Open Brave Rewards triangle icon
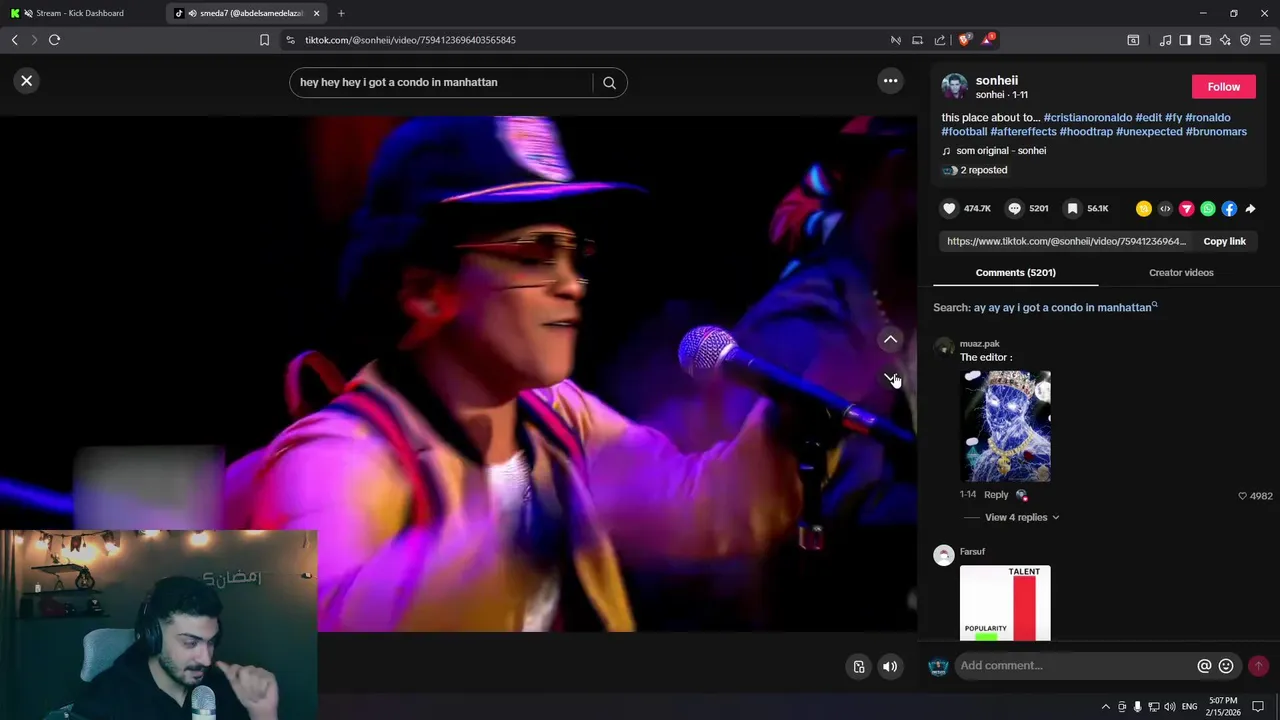Image resolution: width=1280 pixels, height=720 pixels. click(987, 40)
